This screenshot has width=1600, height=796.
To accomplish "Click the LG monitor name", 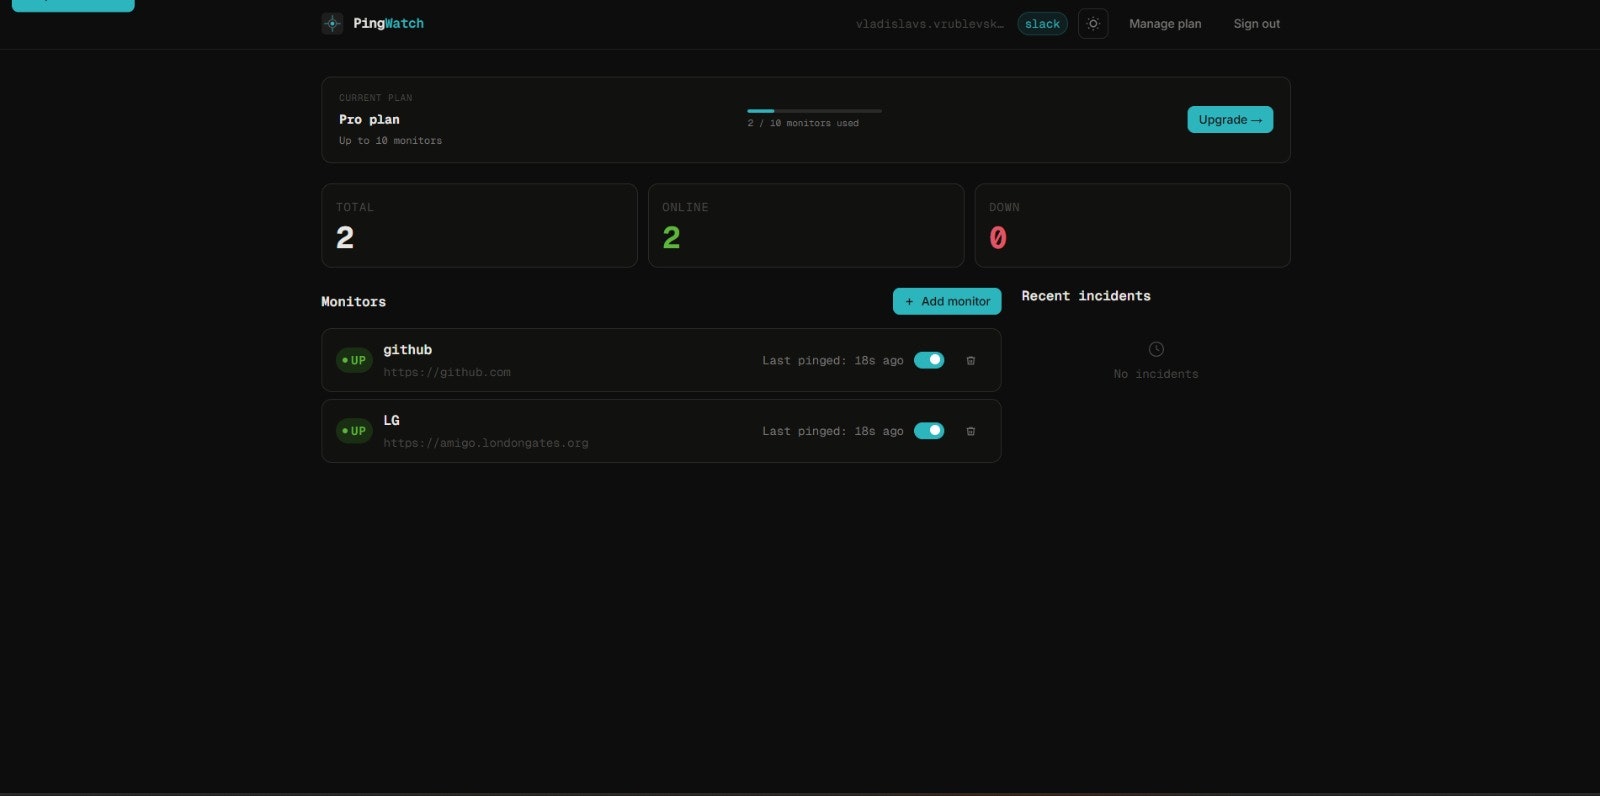I will coord(391,421).
